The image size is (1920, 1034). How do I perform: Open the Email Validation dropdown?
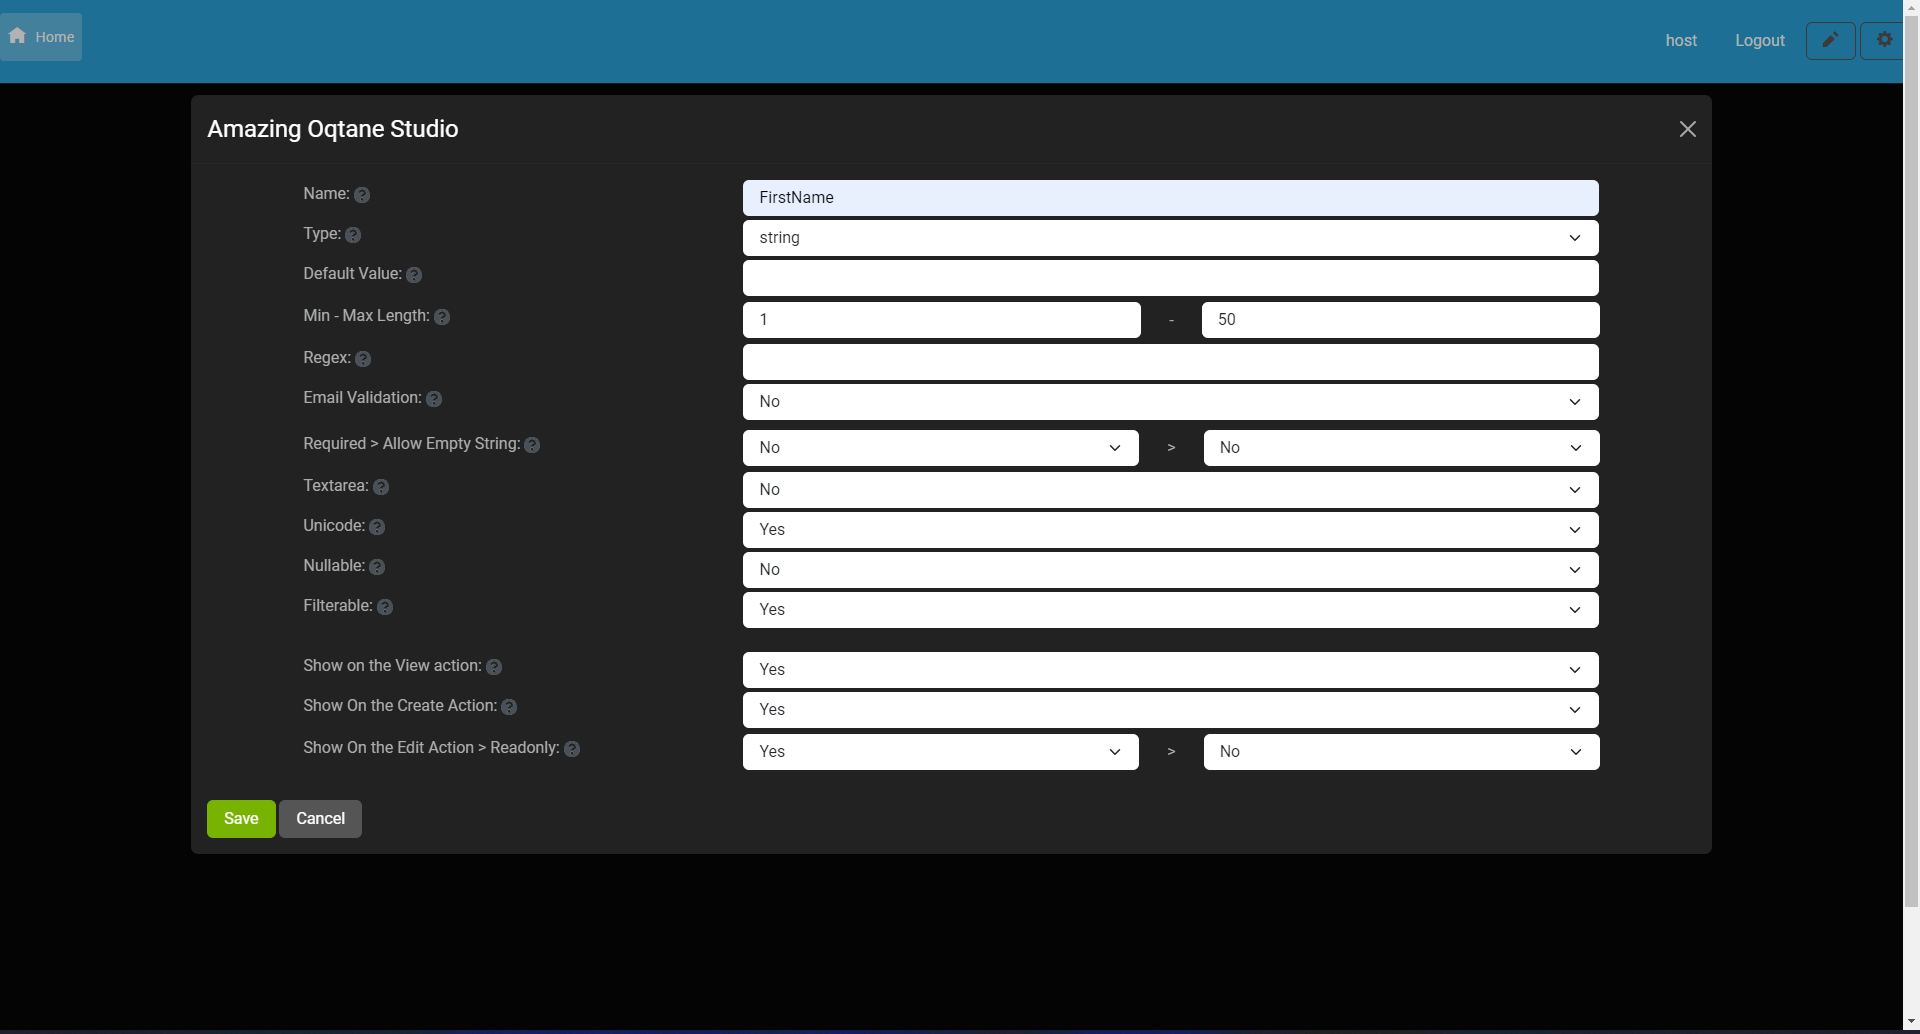(1170, 402)
